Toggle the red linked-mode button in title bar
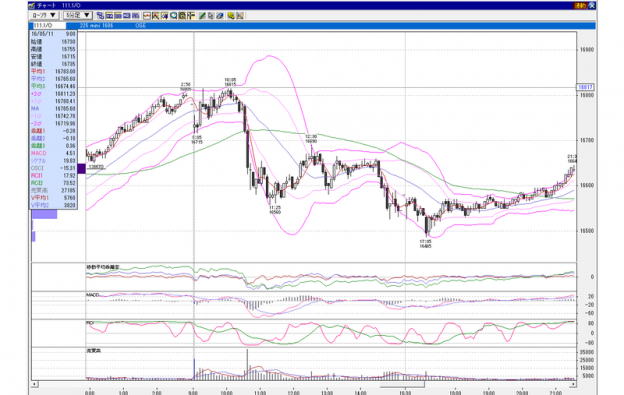Viewport: 624px width, 395px height. [x=580, y=6]
